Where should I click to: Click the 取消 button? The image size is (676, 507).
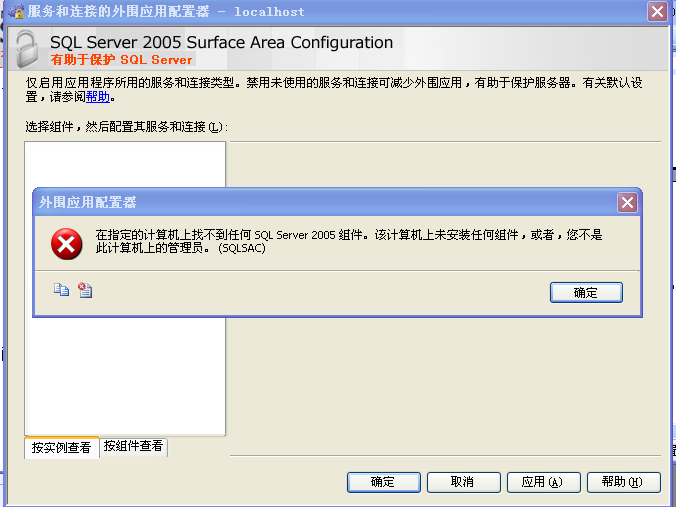click(x=463, y=482)
